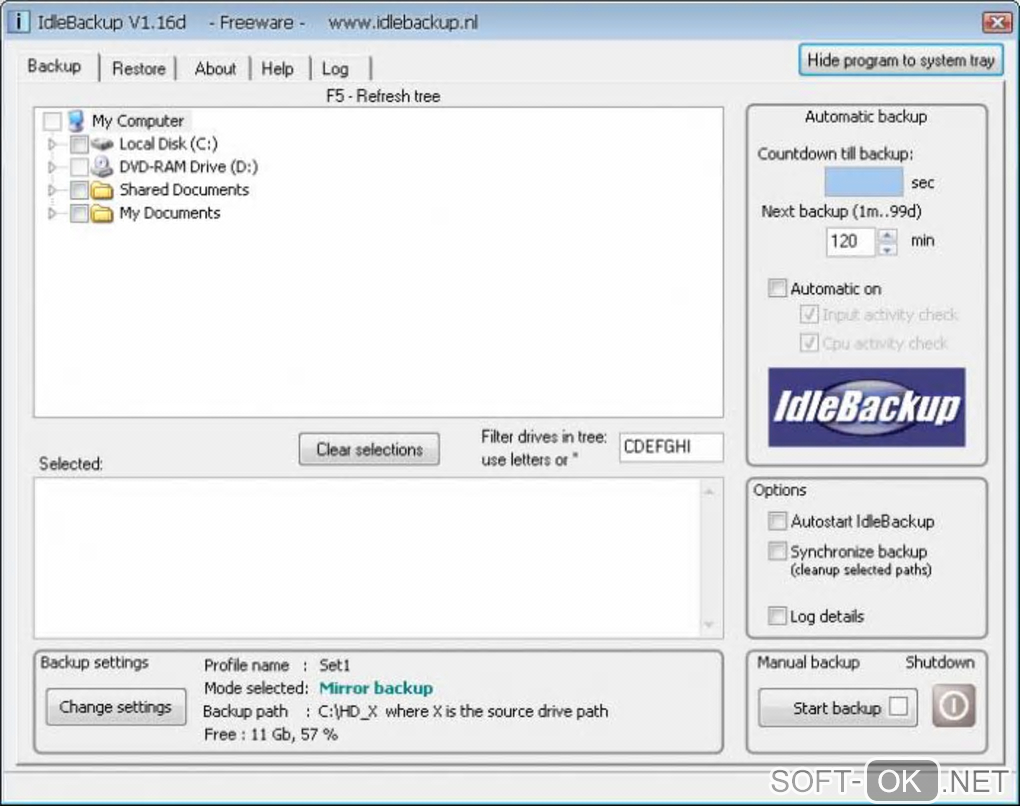1020x806 pixels.
Task: Select the My Computer tree label
Action: point(138,121)
